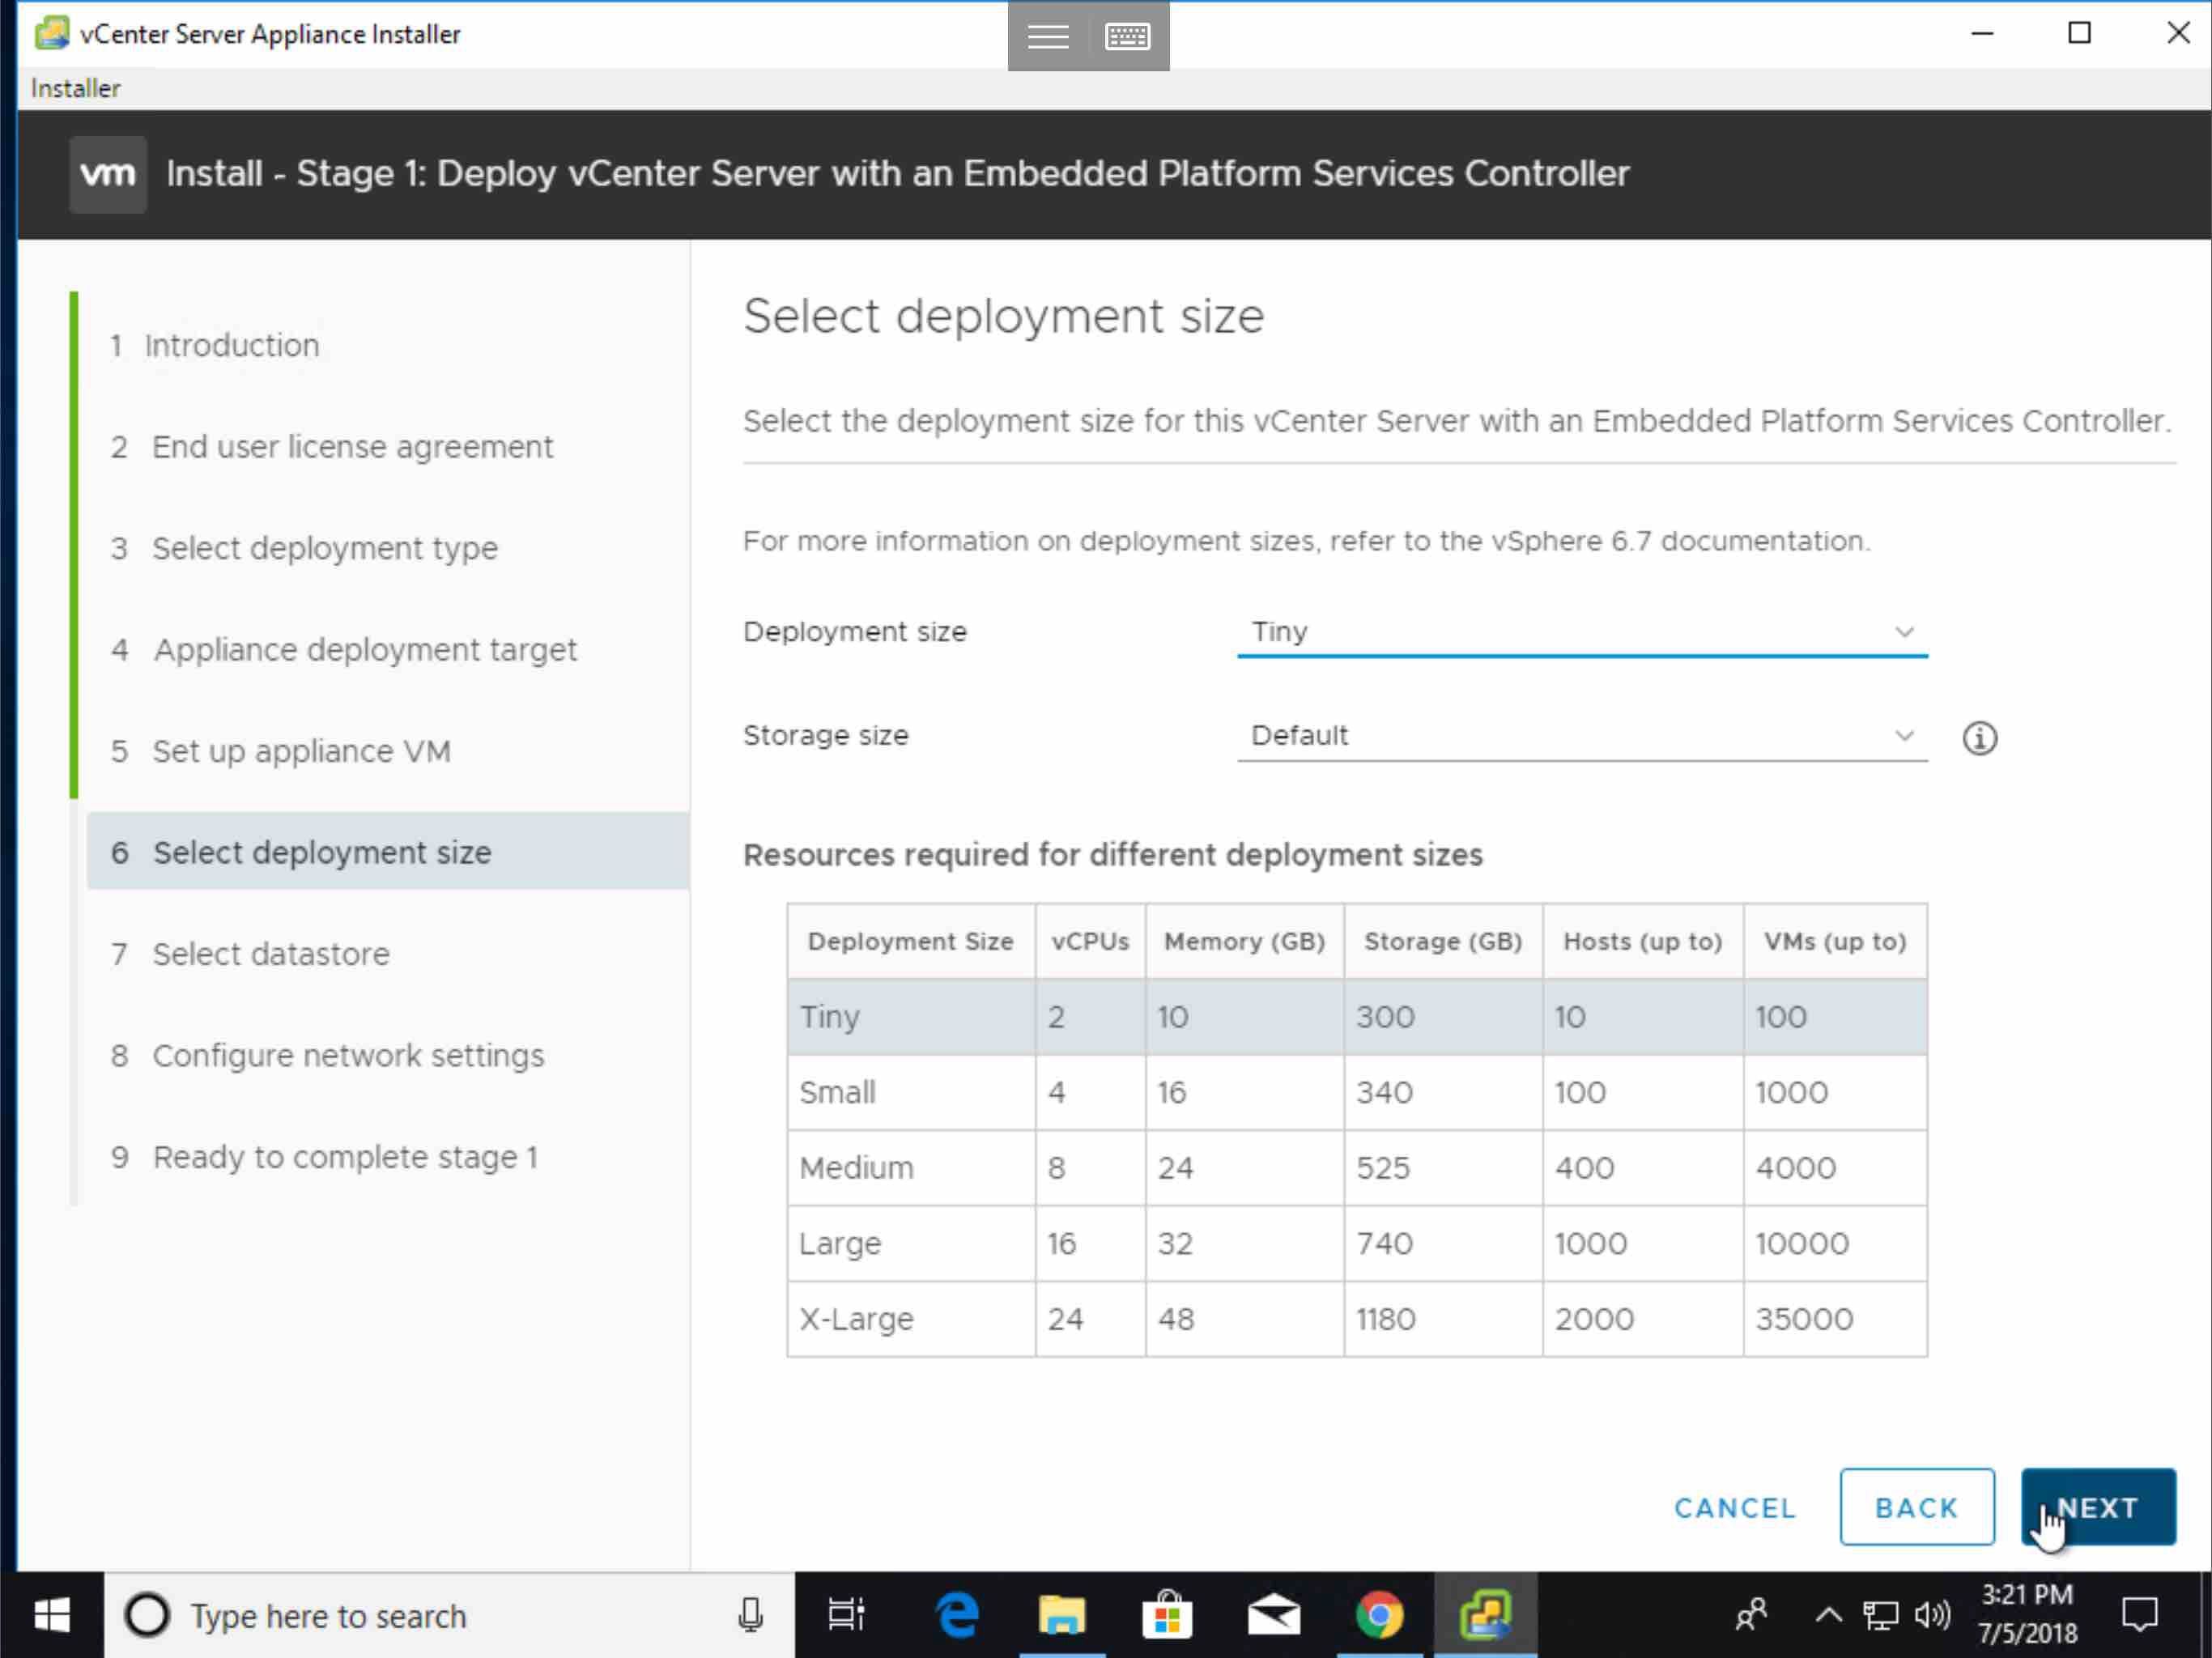Select step 6 Select deployment size
The height and width of the screenshot is (1658, 2212).
point(388,852)
